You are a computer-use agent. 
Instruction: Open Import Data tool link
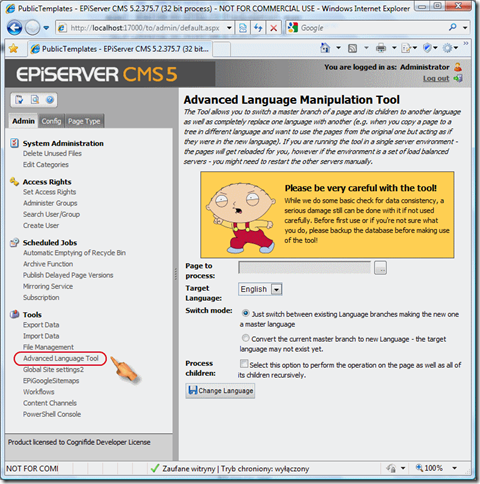coord(41,336)
